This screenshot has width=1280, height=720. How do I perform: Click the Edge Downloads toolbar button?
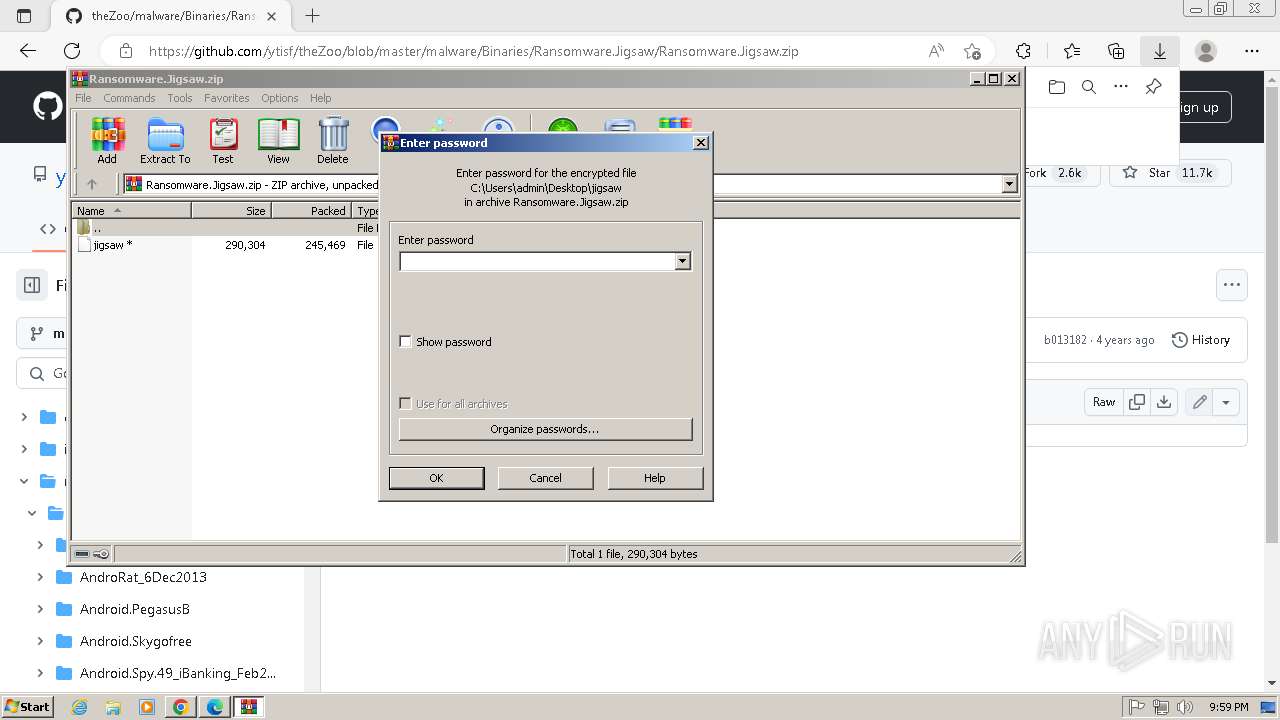point(1160,51)
